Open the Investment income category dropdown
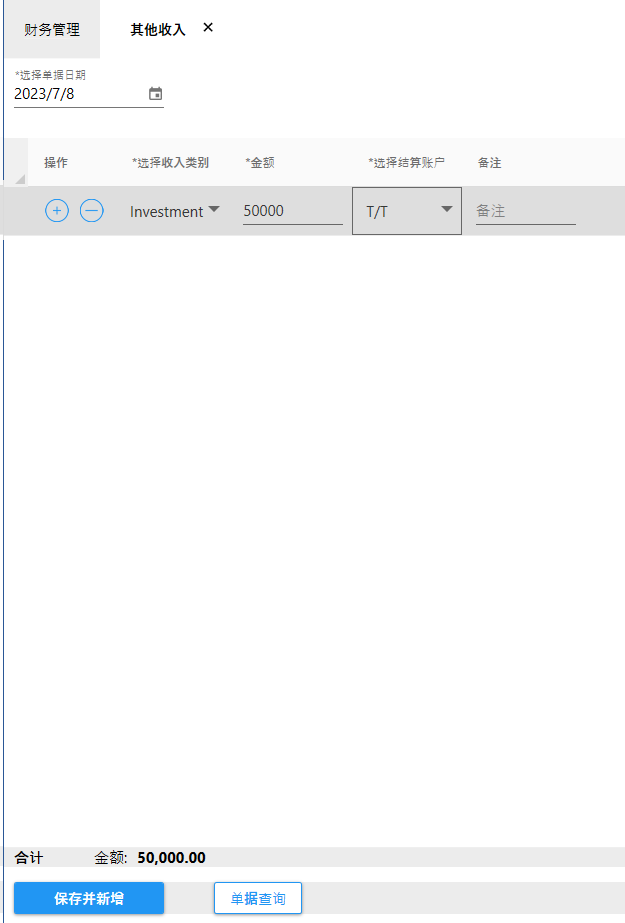The height and width of the screenshot is (923, 625). click(x=174, y=211)
